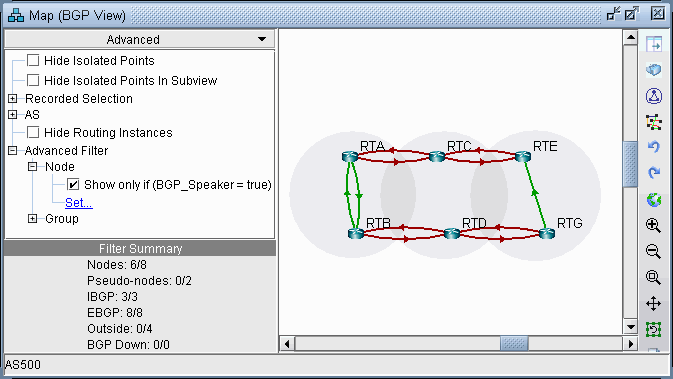Redo the map action

654,173
